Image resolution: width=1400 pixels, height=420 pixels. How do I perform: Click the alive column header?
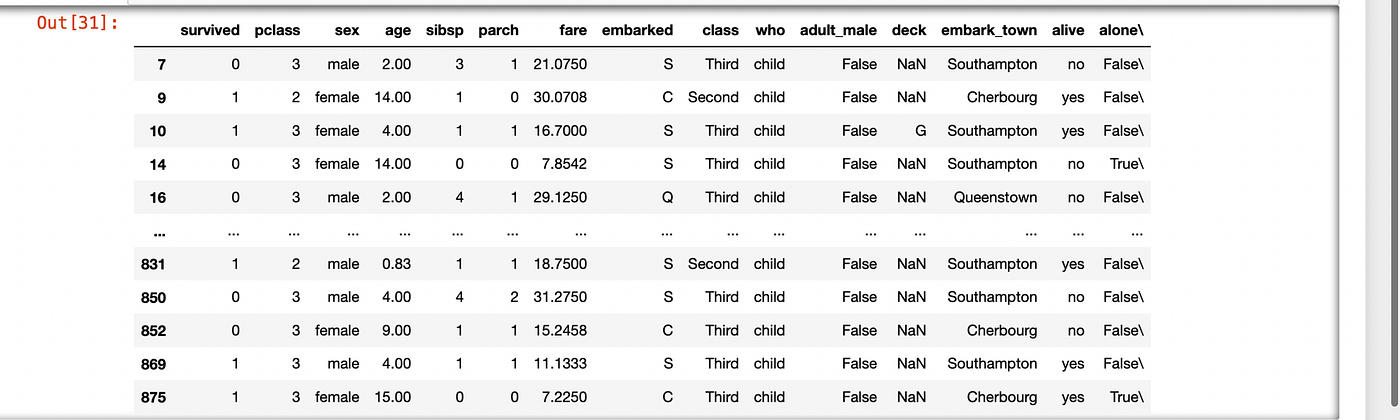pyautogui.click(x=1068, y=30)
